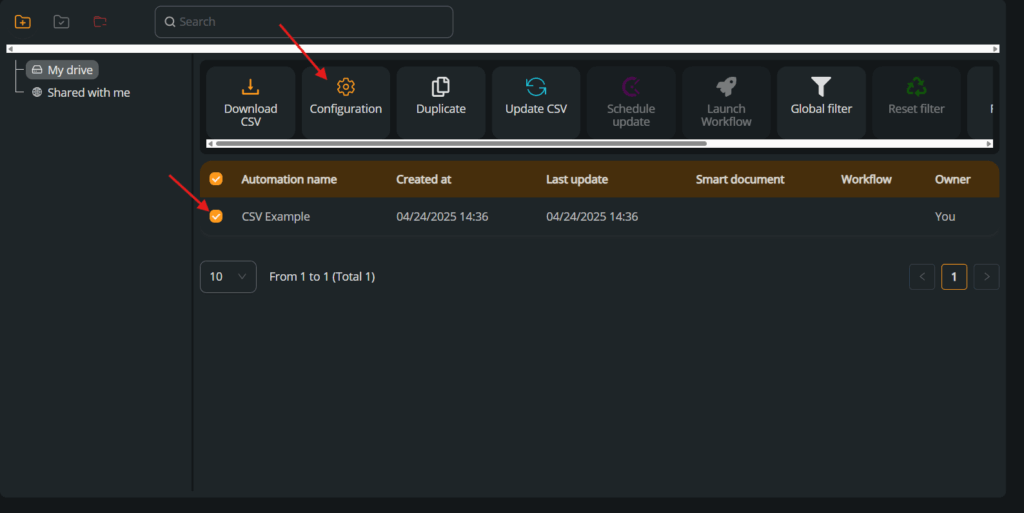Image resolution: width=1024 pixels, height=513 pixels.
Task: Toggle the select-all checkbox in table header
Action: click(x=216, y=179)
